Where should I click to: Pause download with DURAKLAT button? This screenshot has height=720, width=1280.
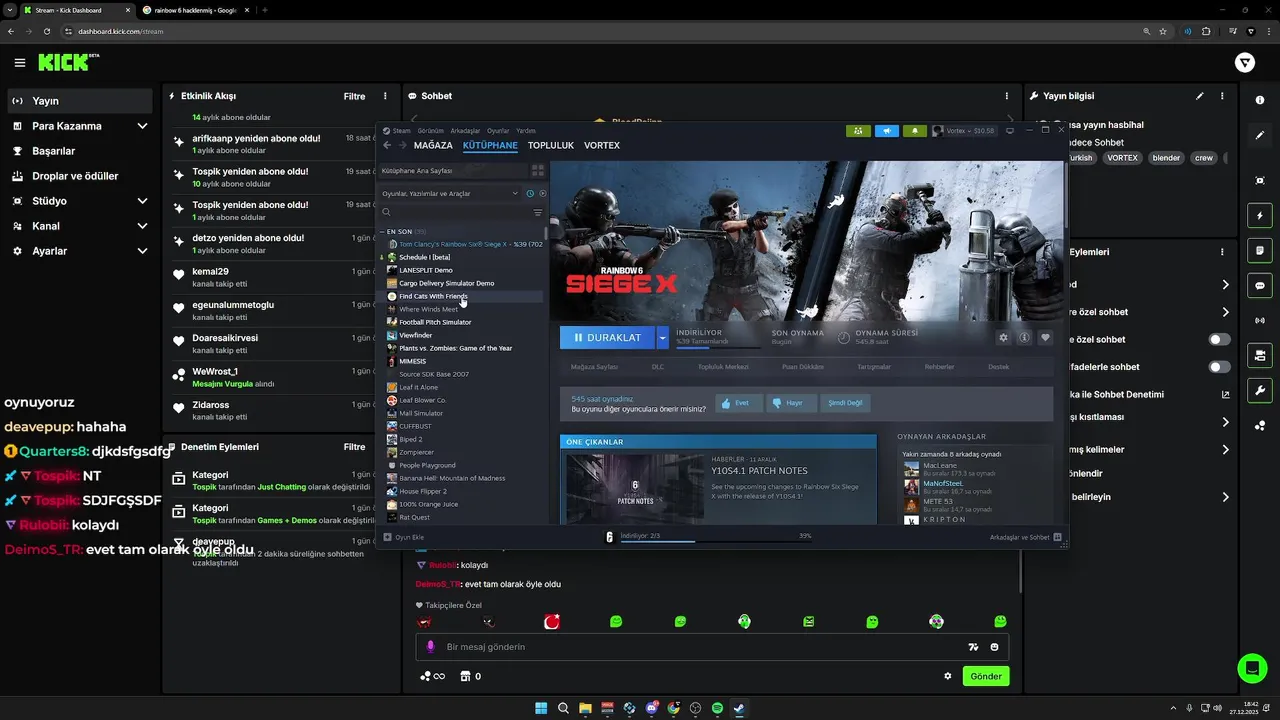pyautogui.click(x=607, y=338)
